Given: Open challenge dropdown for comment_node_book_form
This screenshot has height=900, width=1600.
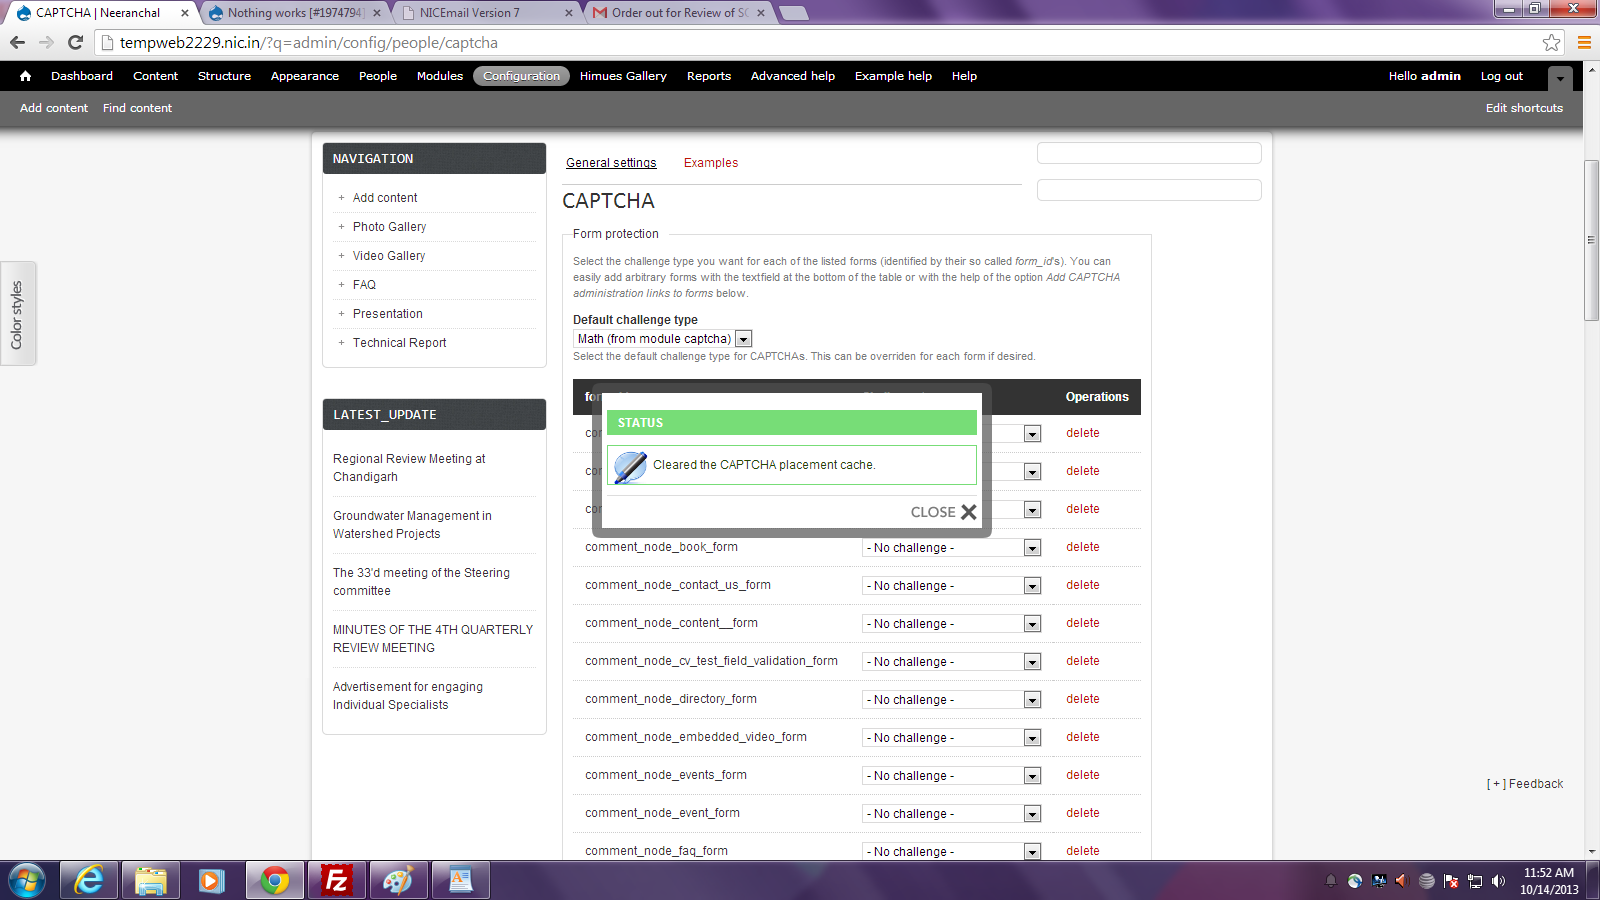Looking at the screenshot, I should click(x=951, y=548).
